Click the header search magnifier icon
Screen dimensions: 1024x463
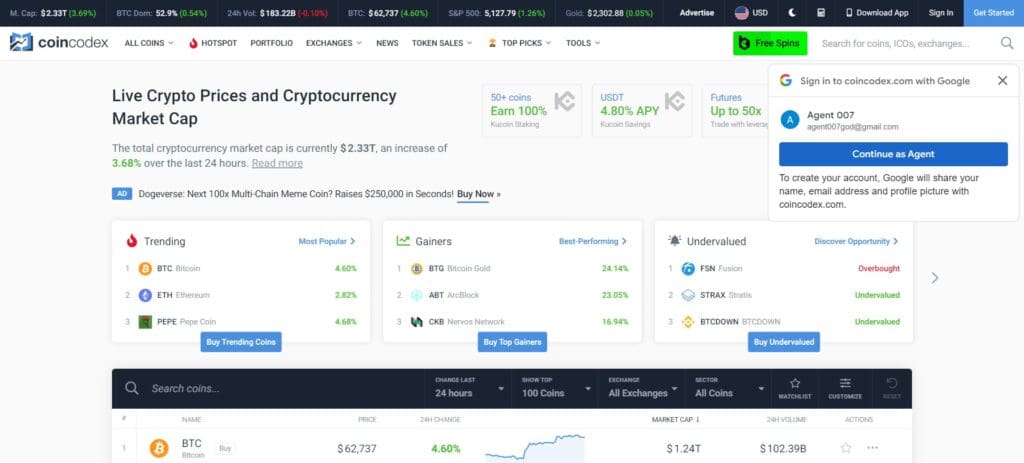click(1007, 43)
